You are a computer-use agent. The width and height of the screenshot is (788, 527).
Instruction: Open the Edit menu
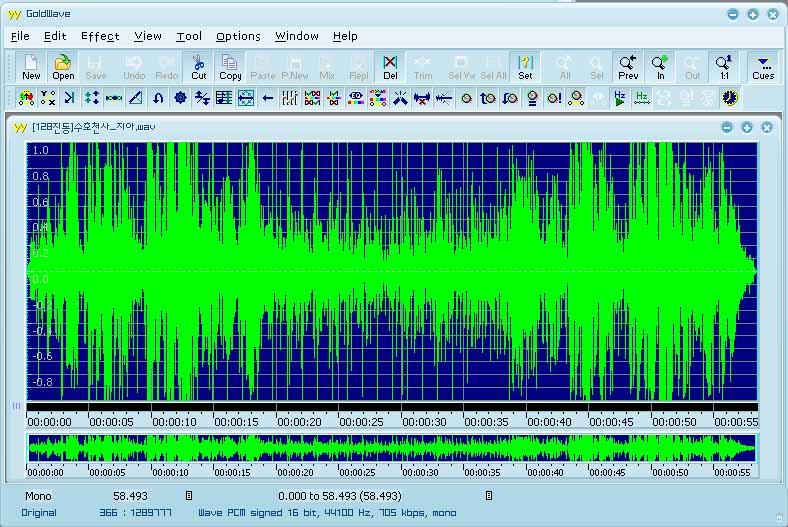(55, 36)
